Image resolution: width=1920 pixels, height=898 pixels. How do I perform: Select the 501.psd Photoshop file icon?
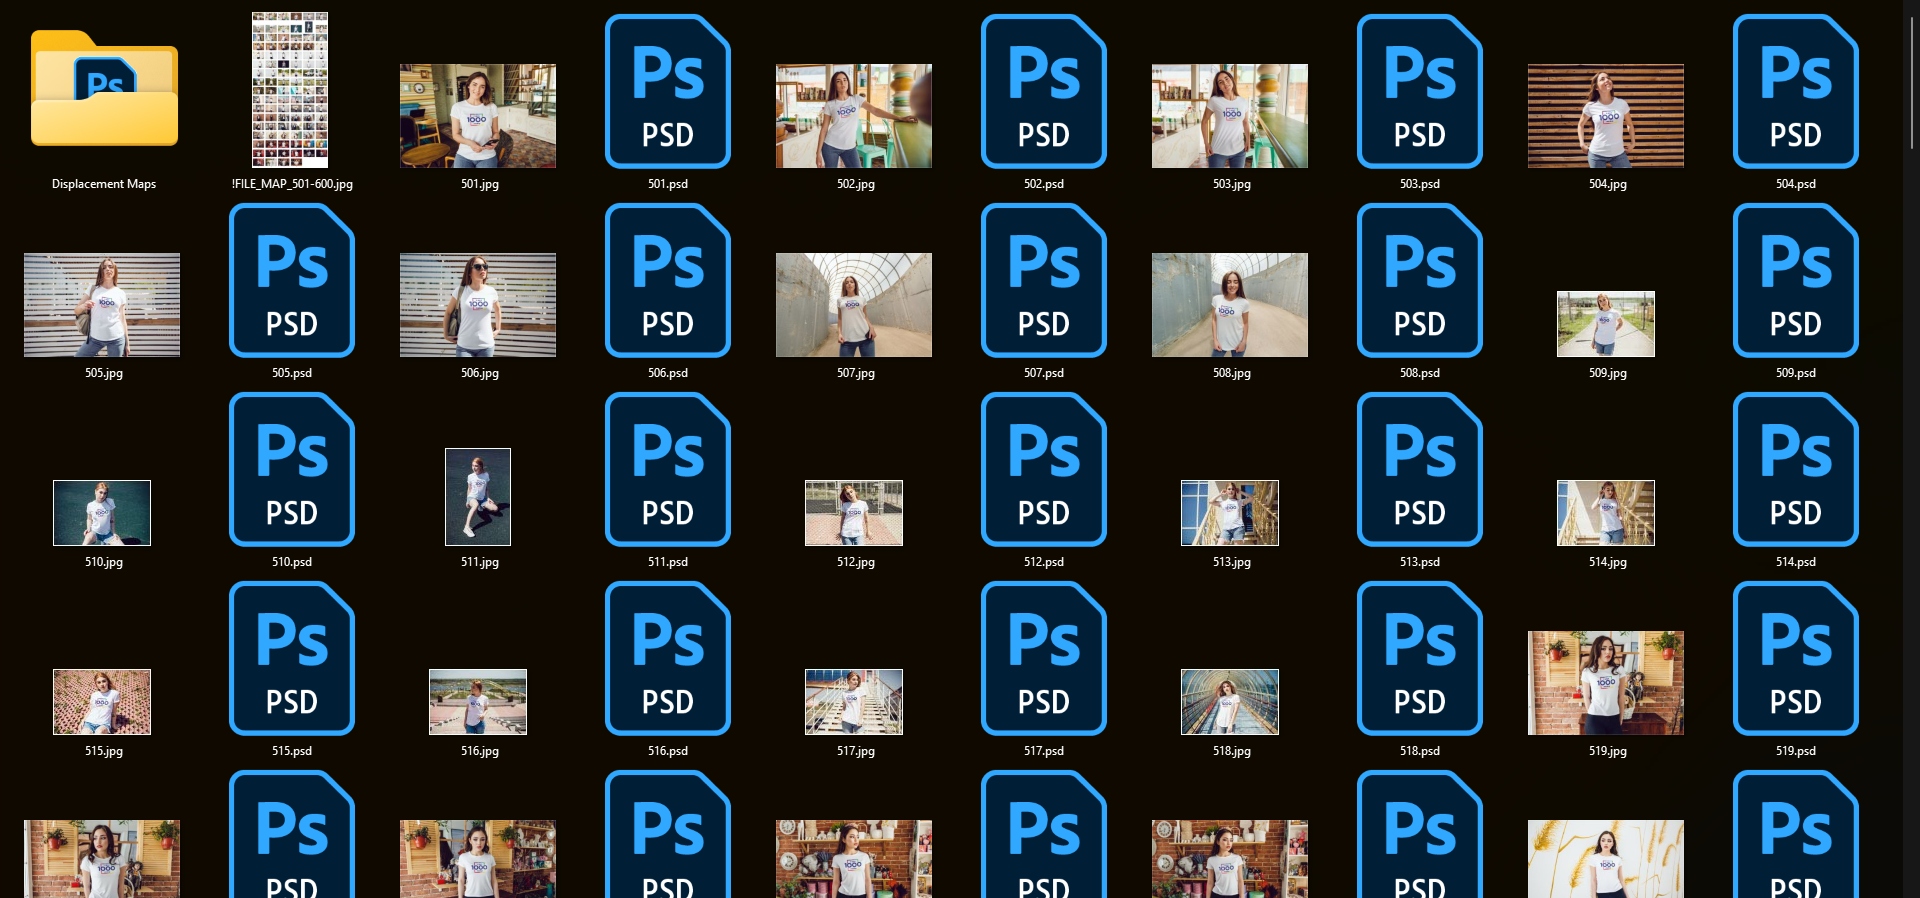(x=667, y=92)
